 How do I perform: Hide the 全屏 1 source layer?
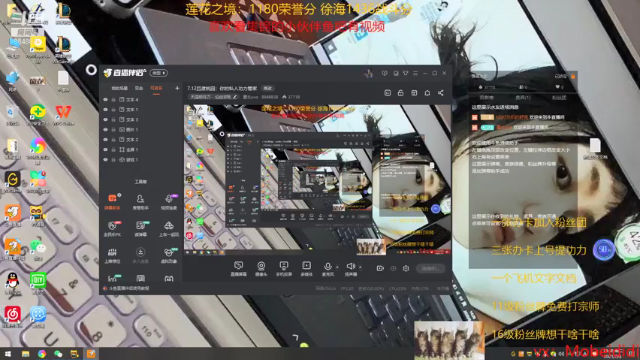point(105,150)
